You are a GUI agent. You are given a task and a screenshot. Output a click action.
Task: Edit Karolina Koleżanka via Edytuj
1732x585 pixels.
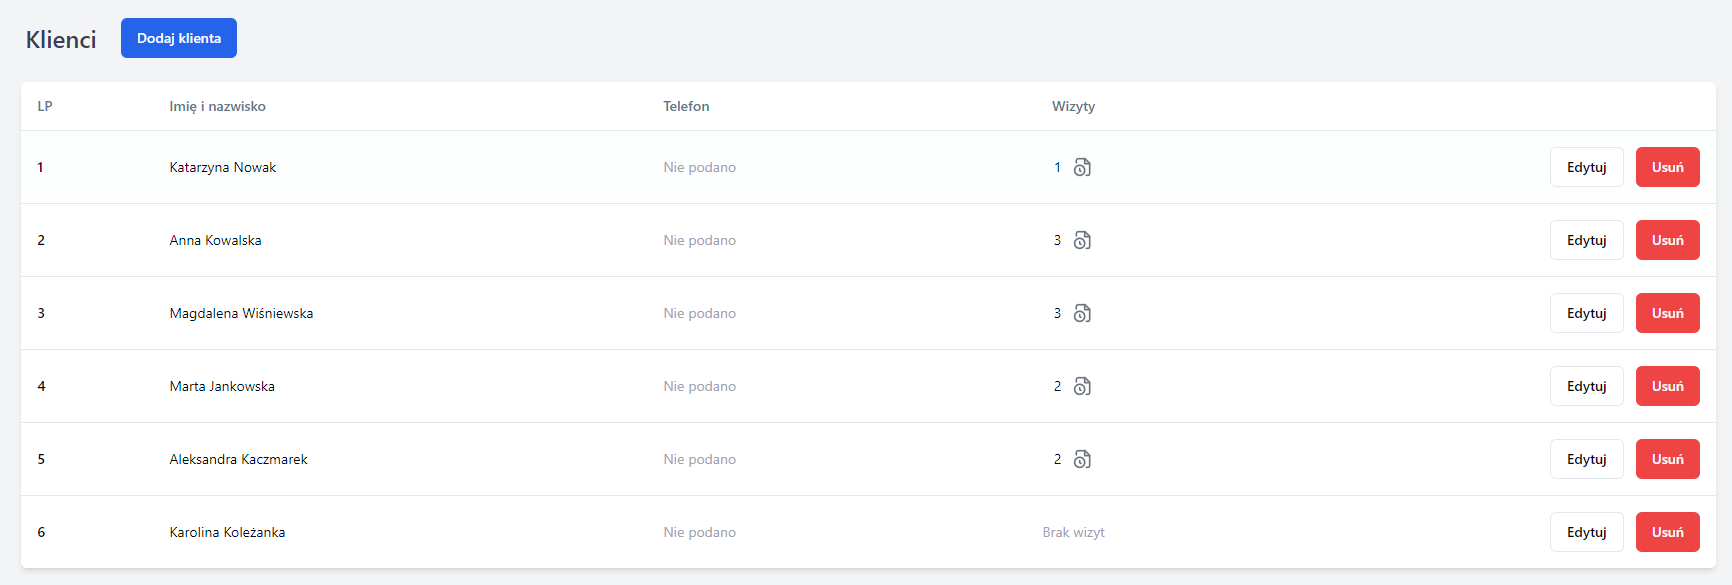coord(1587,532)
